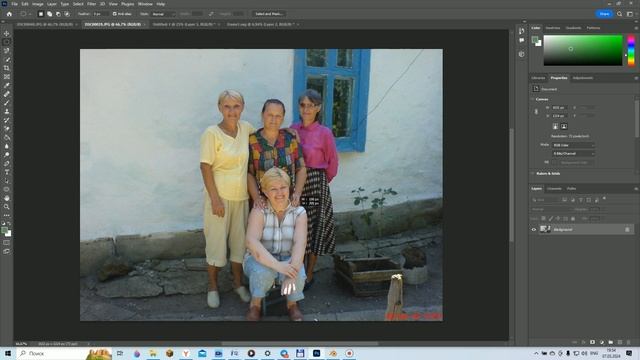Select the Pen tool
The width and height of the screenshot is (640, 360).
click(7, 164)
